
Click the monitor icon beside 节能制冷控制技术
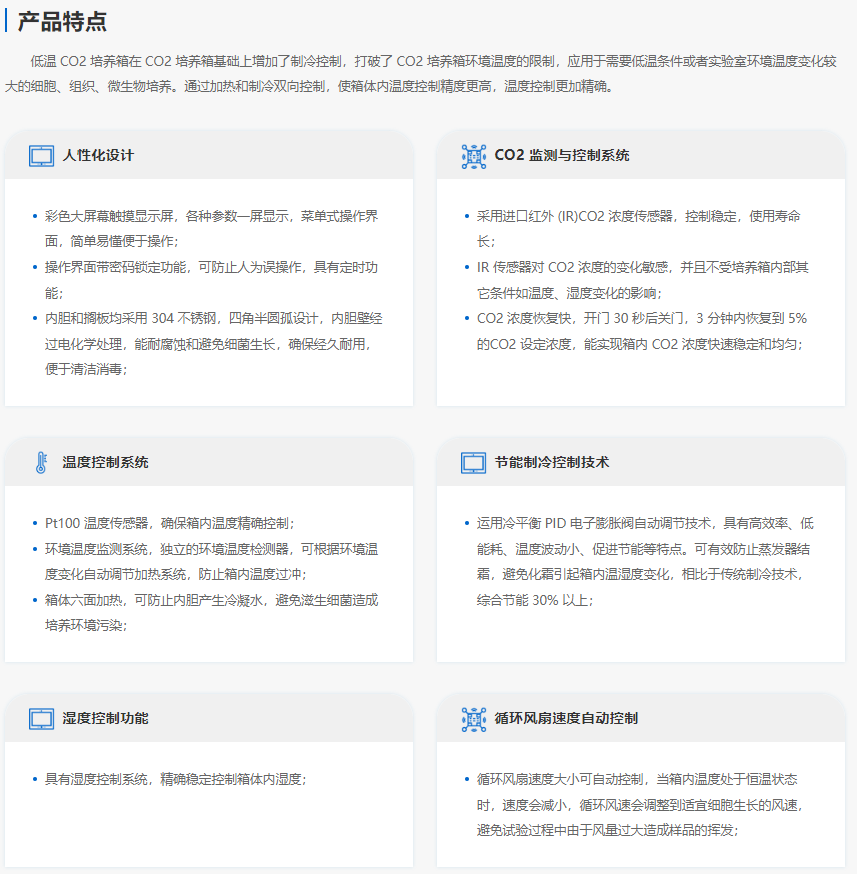[473, 463]
